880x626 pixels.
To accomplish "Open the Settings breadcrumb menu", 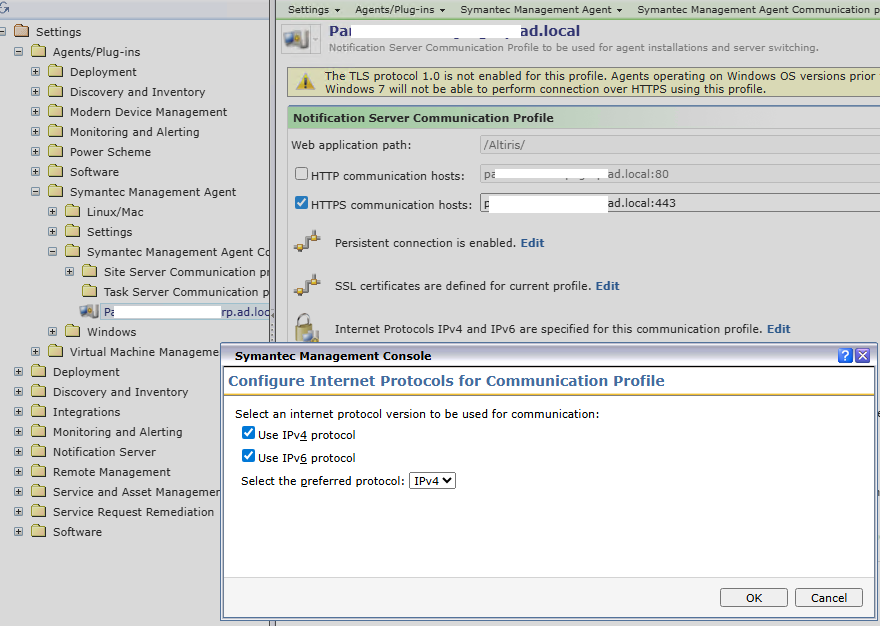I will 314,9.
